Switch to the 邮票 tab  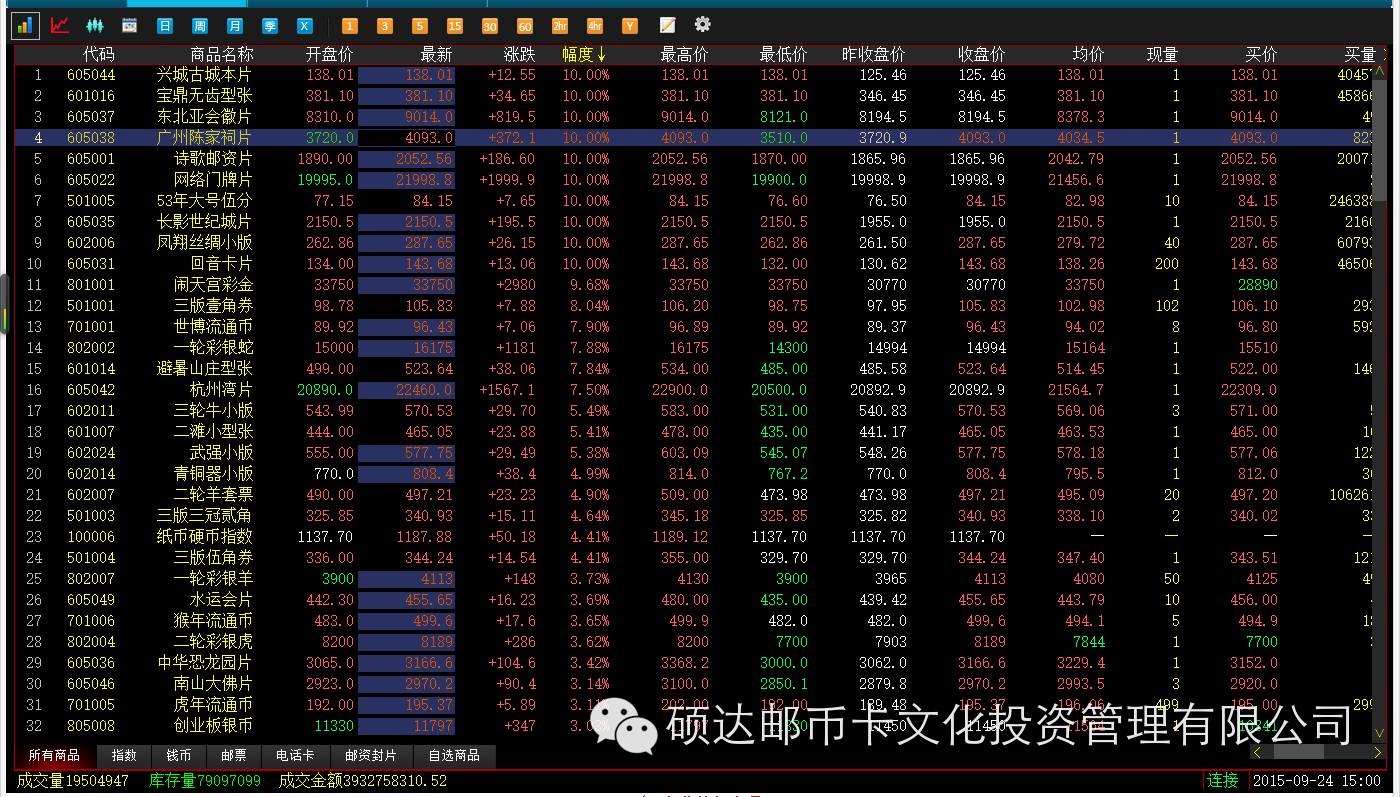click(x=234, y=756)
